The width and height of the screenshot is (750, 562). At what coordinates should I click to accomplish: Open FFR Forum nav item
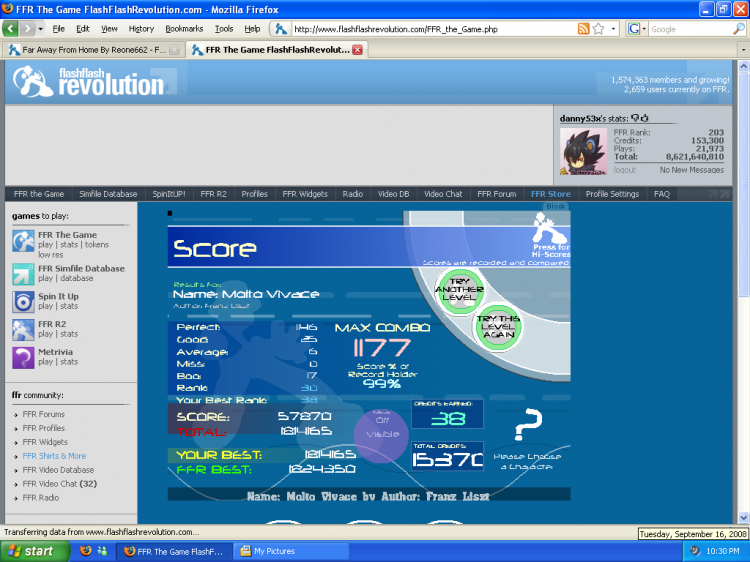tap(496, 194)
